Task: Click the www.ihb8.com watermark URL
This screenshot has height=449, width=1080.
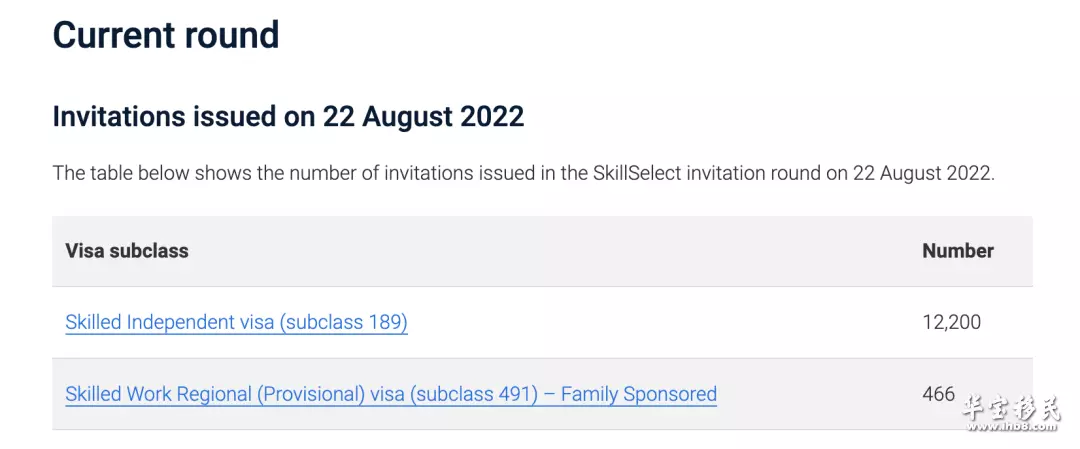Action: pos(1012,428)
